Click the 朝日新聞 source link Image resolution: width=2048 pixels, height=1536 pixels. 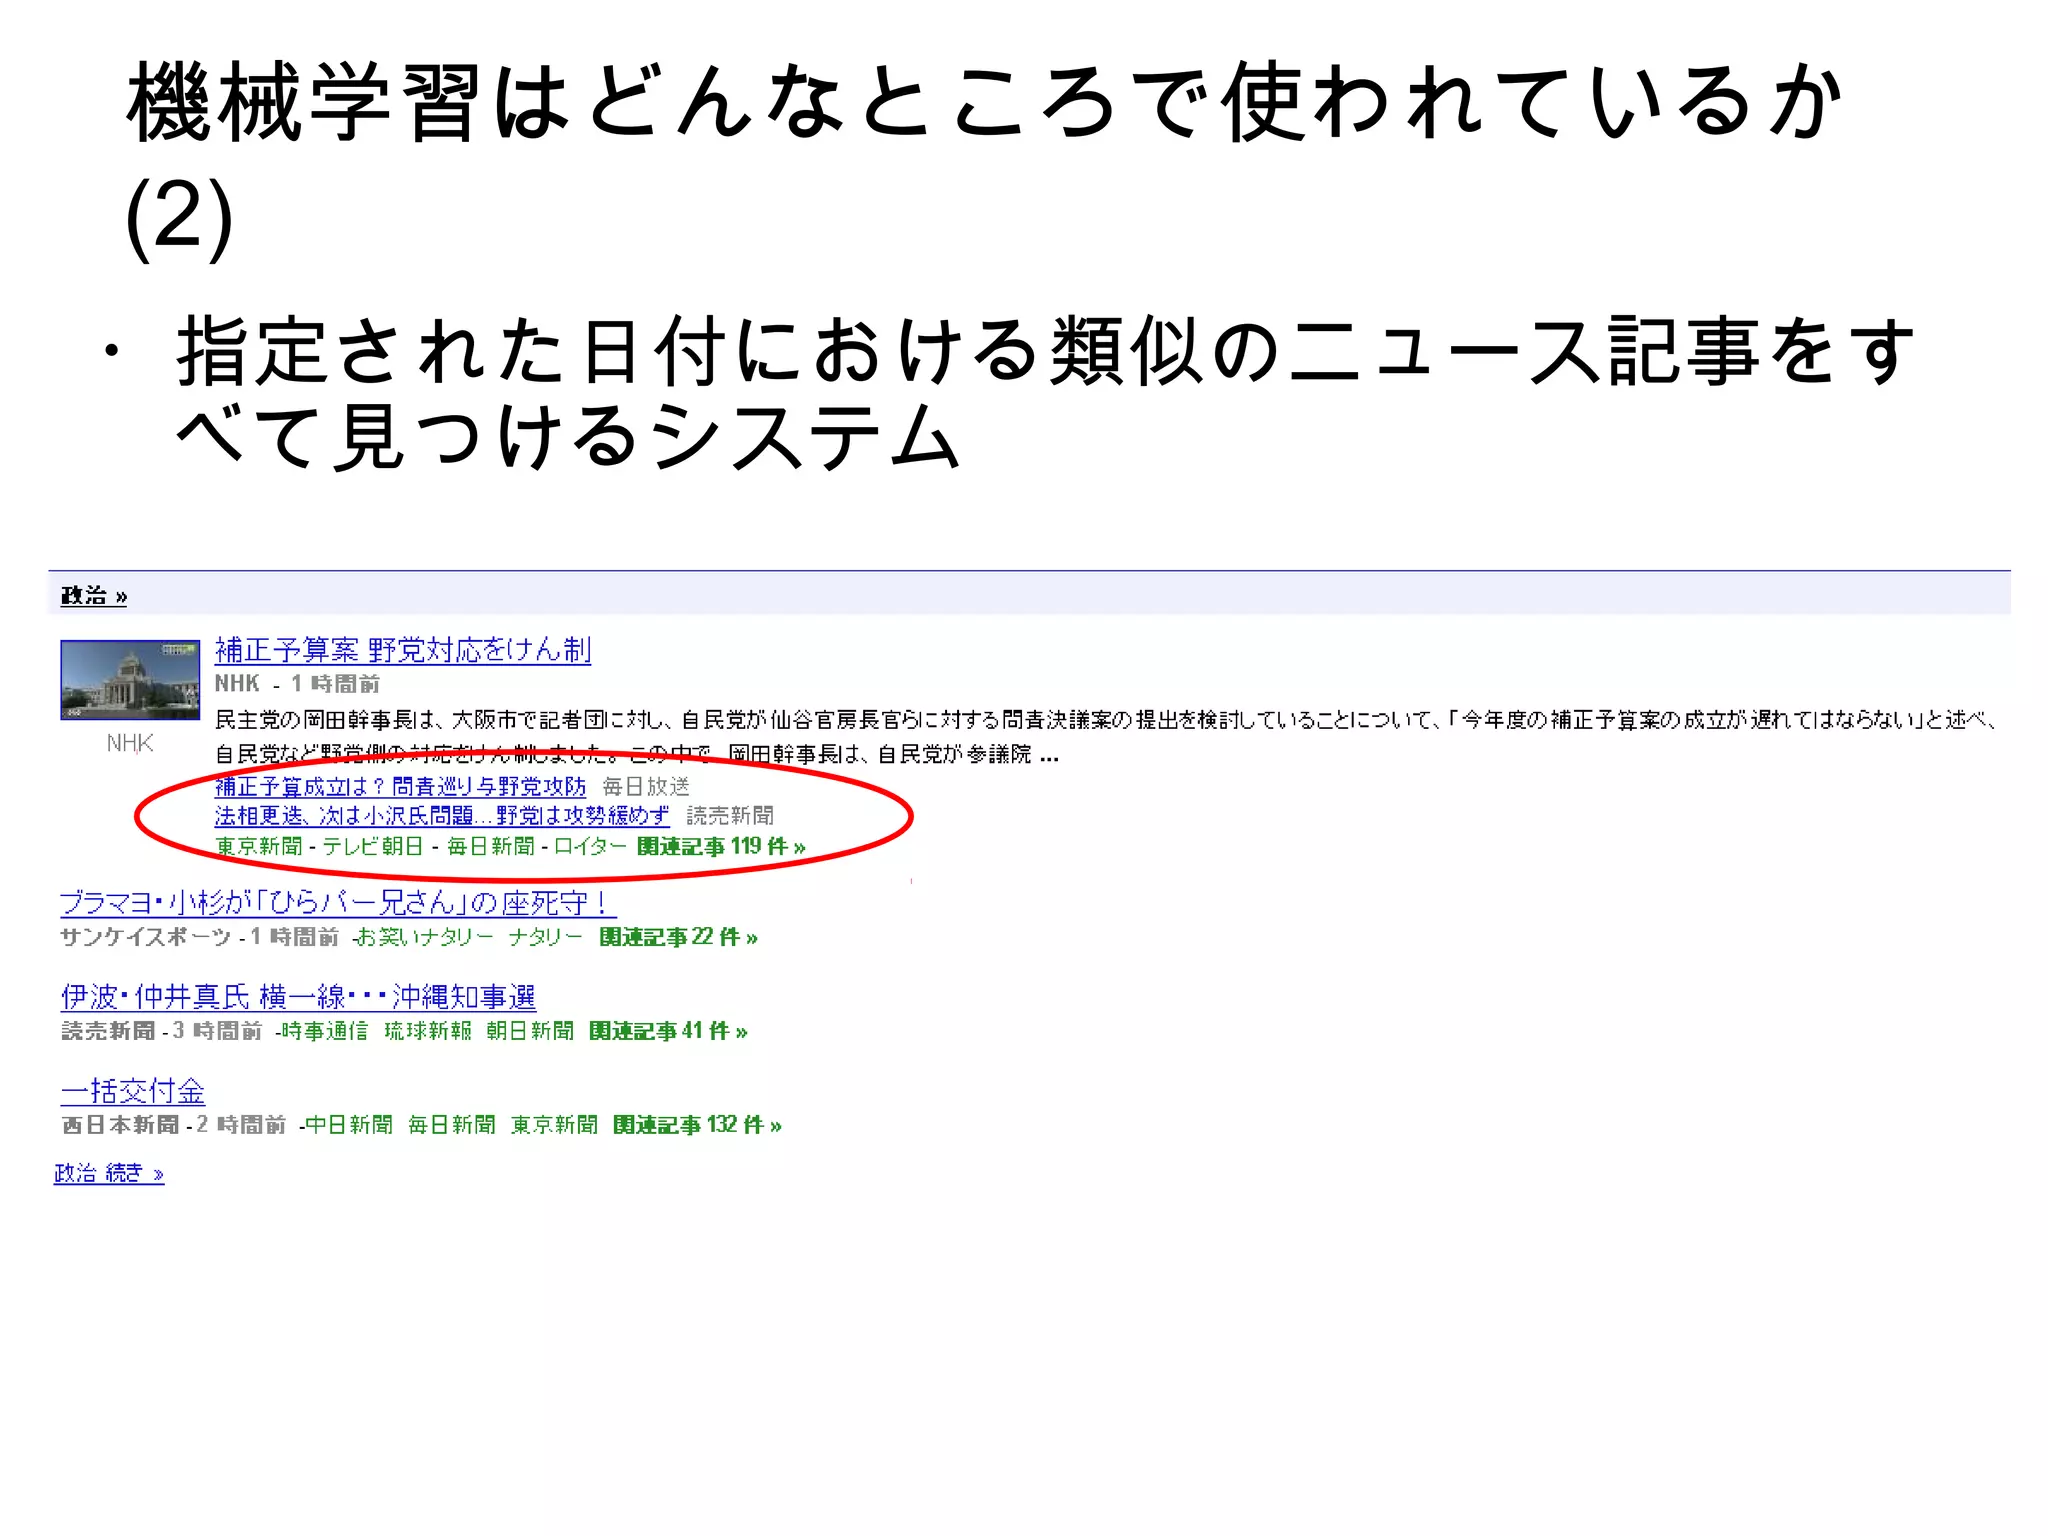coord(530,1031)
